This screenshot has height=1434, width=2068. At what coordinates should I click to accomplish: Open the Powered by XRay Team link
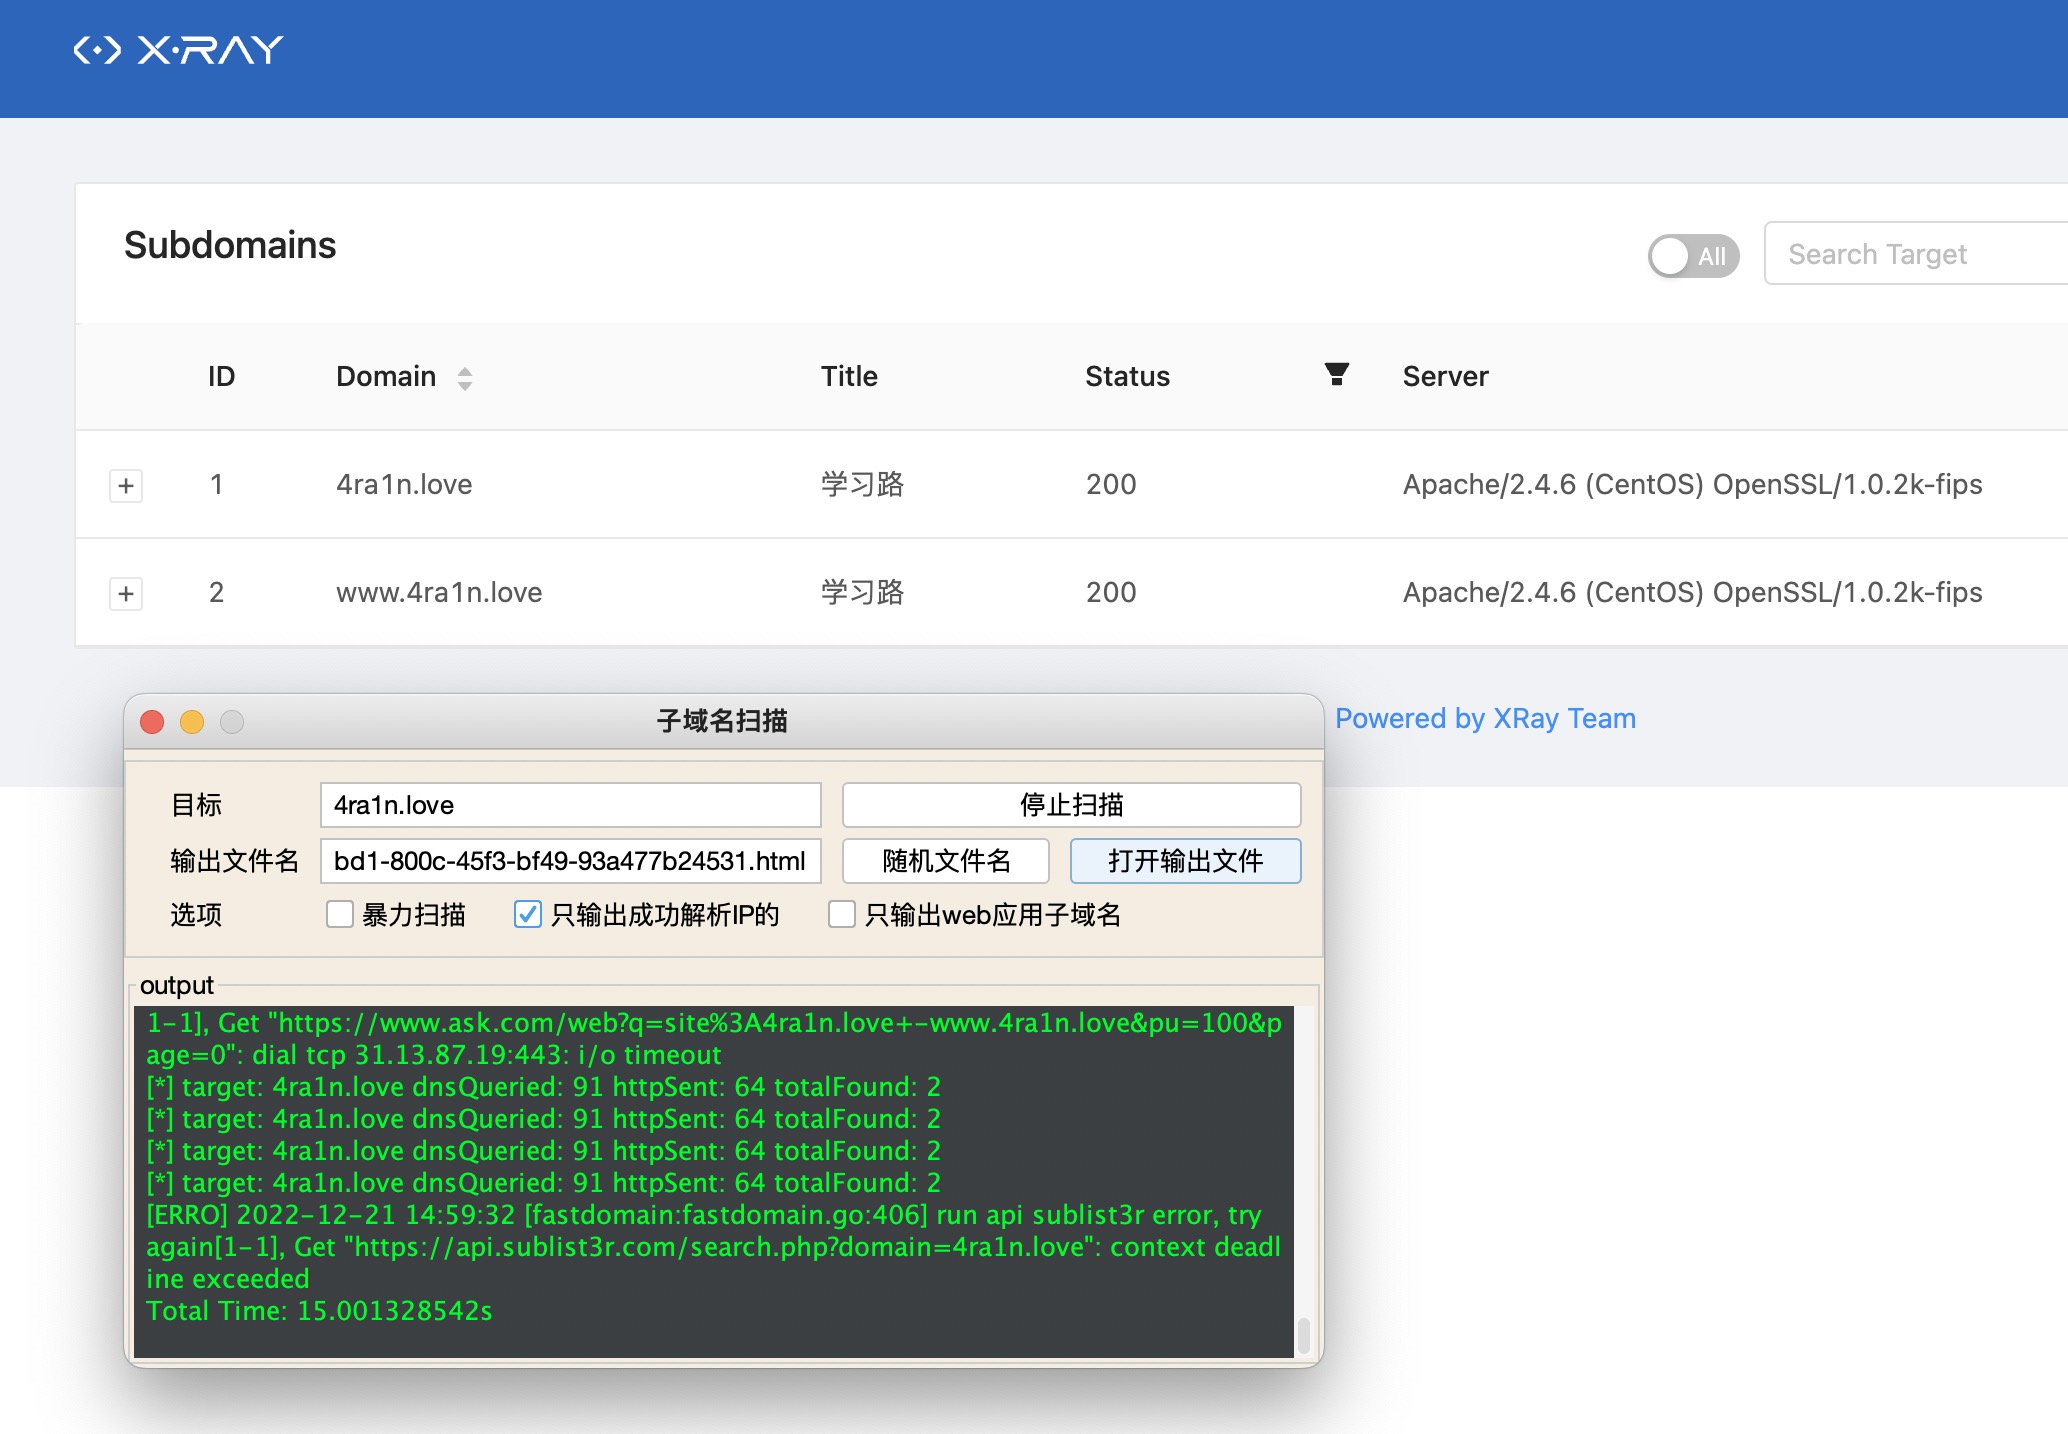coord(1485,719)
